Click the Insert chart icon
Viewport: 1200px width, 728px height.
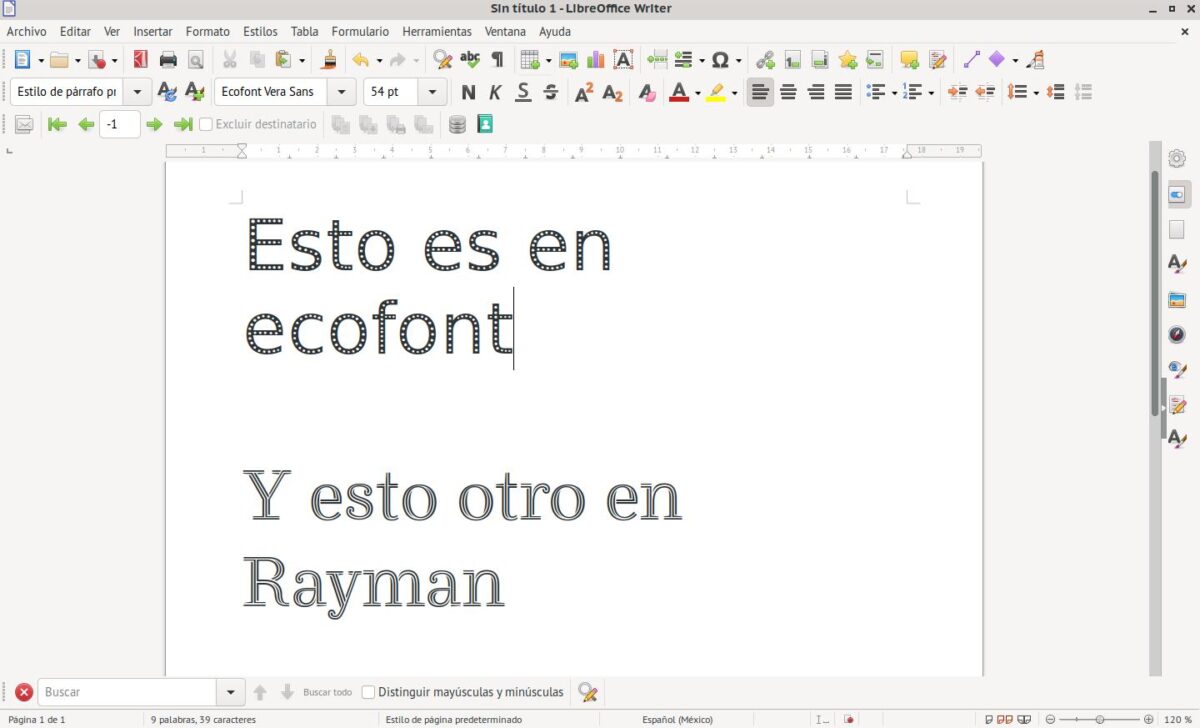coord(596,60)
